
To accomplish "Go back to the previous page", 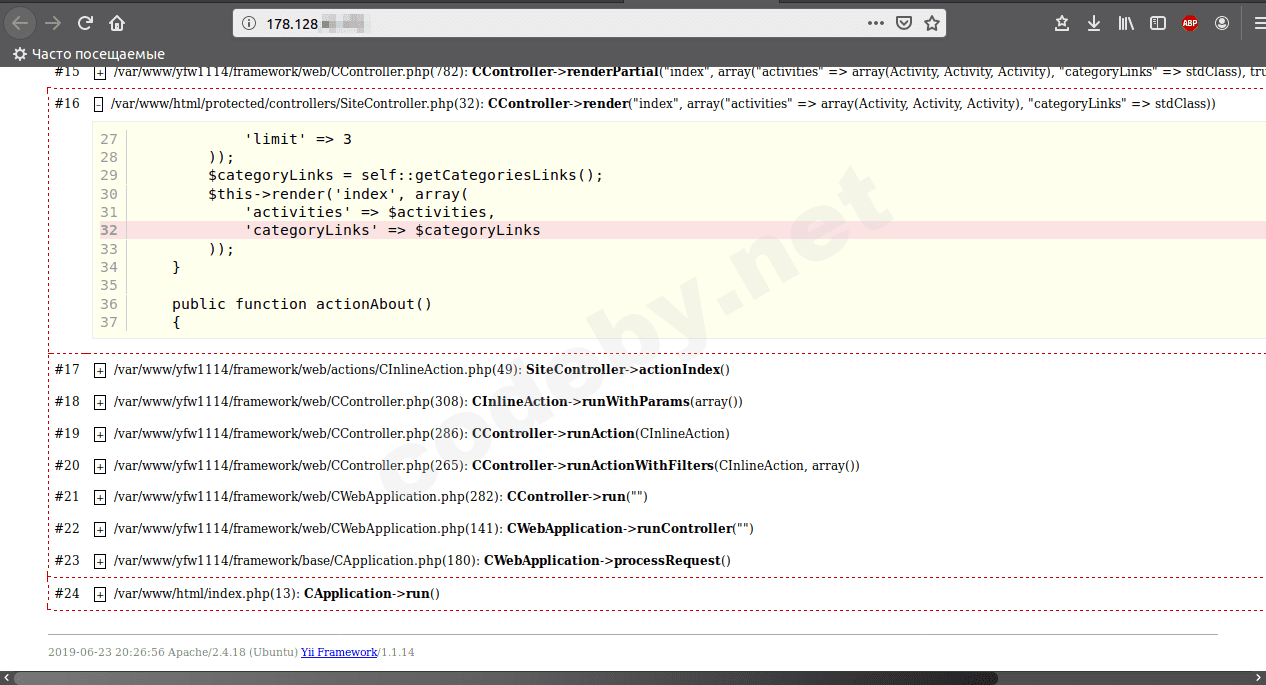I will point(20,23).
